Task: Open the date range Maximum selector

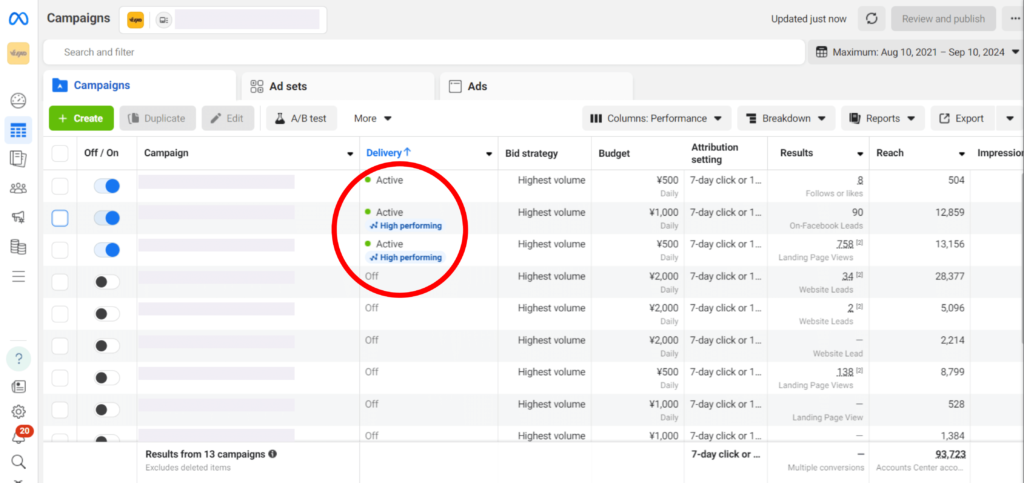Action: 914,52
